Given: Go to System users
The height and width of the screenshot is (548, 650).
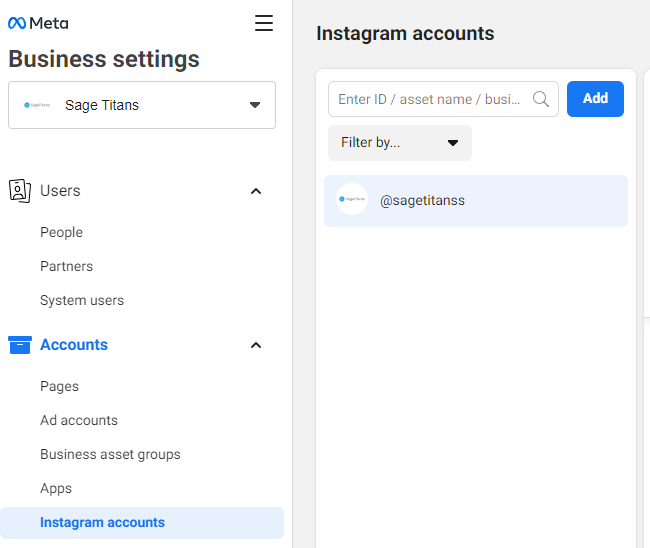Looking at the screenshot, I should pyautogui.click(x=82, y=301).
